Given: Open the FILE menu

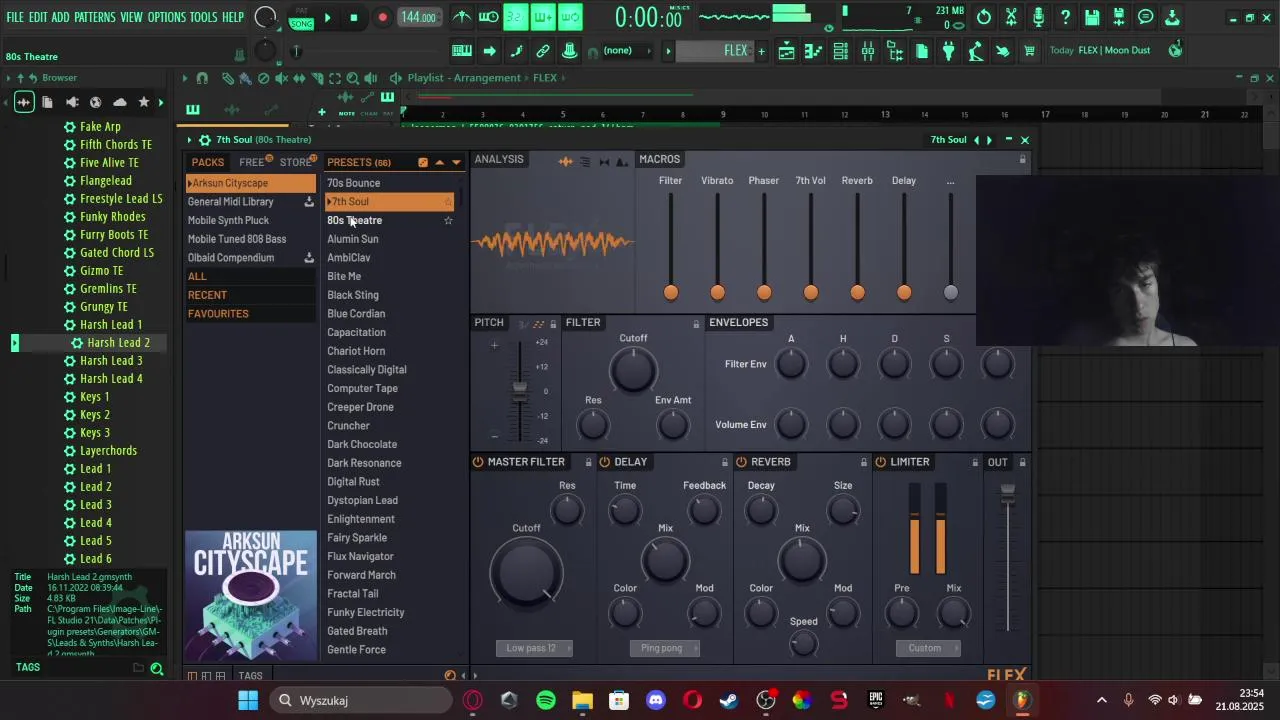Looking at the screenshot, I should pos(15,17).
